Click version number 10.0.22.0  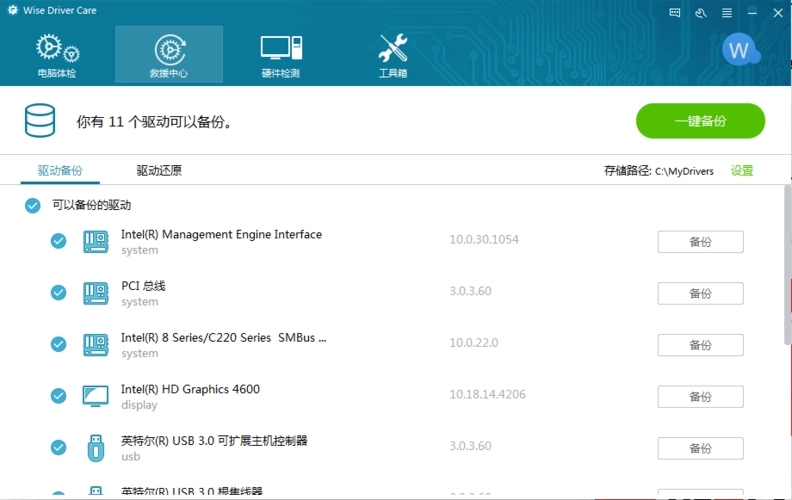coord(474,343)
